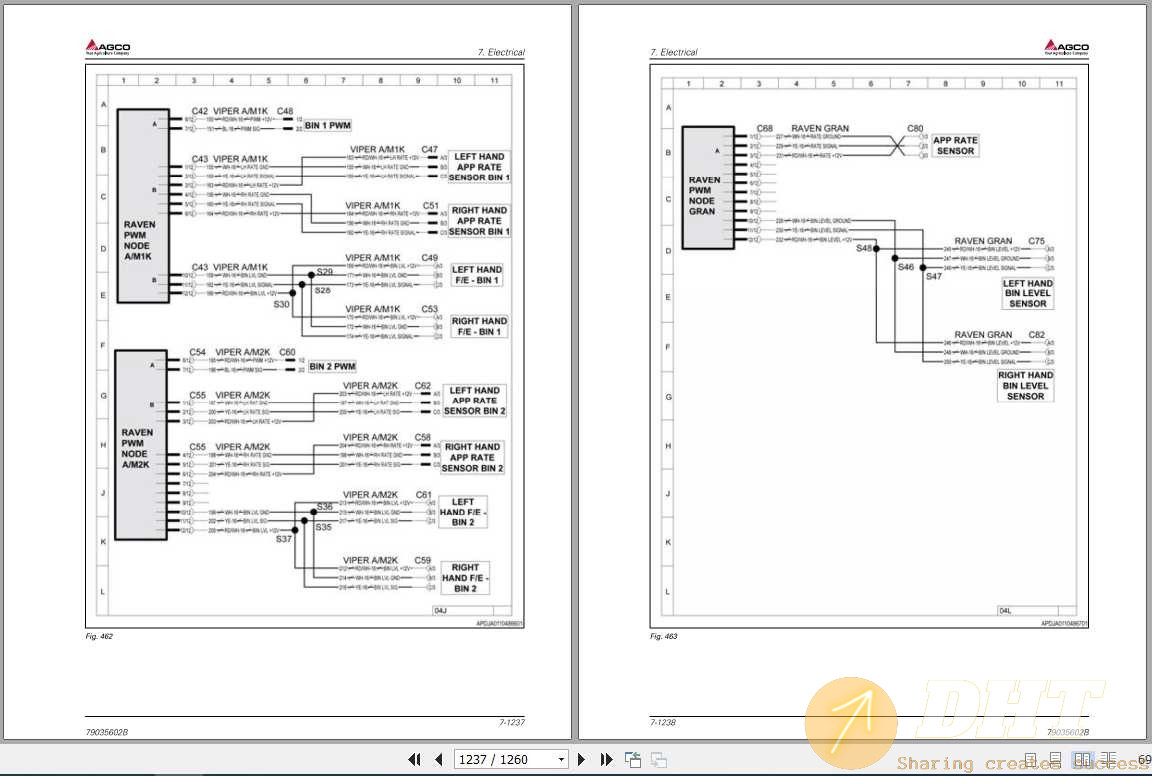Click RIGHT HAND BIN LEVEL SENSOR label
1152x776 pixels.
1026,386
